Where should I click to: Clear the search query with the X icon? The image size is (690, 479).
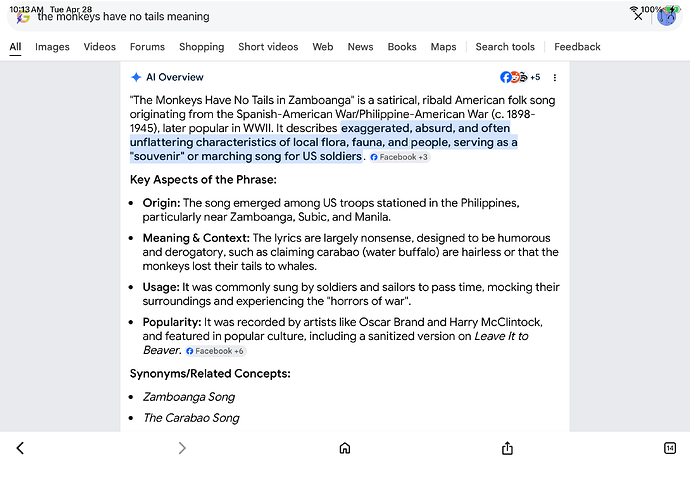tap(638, 17)
